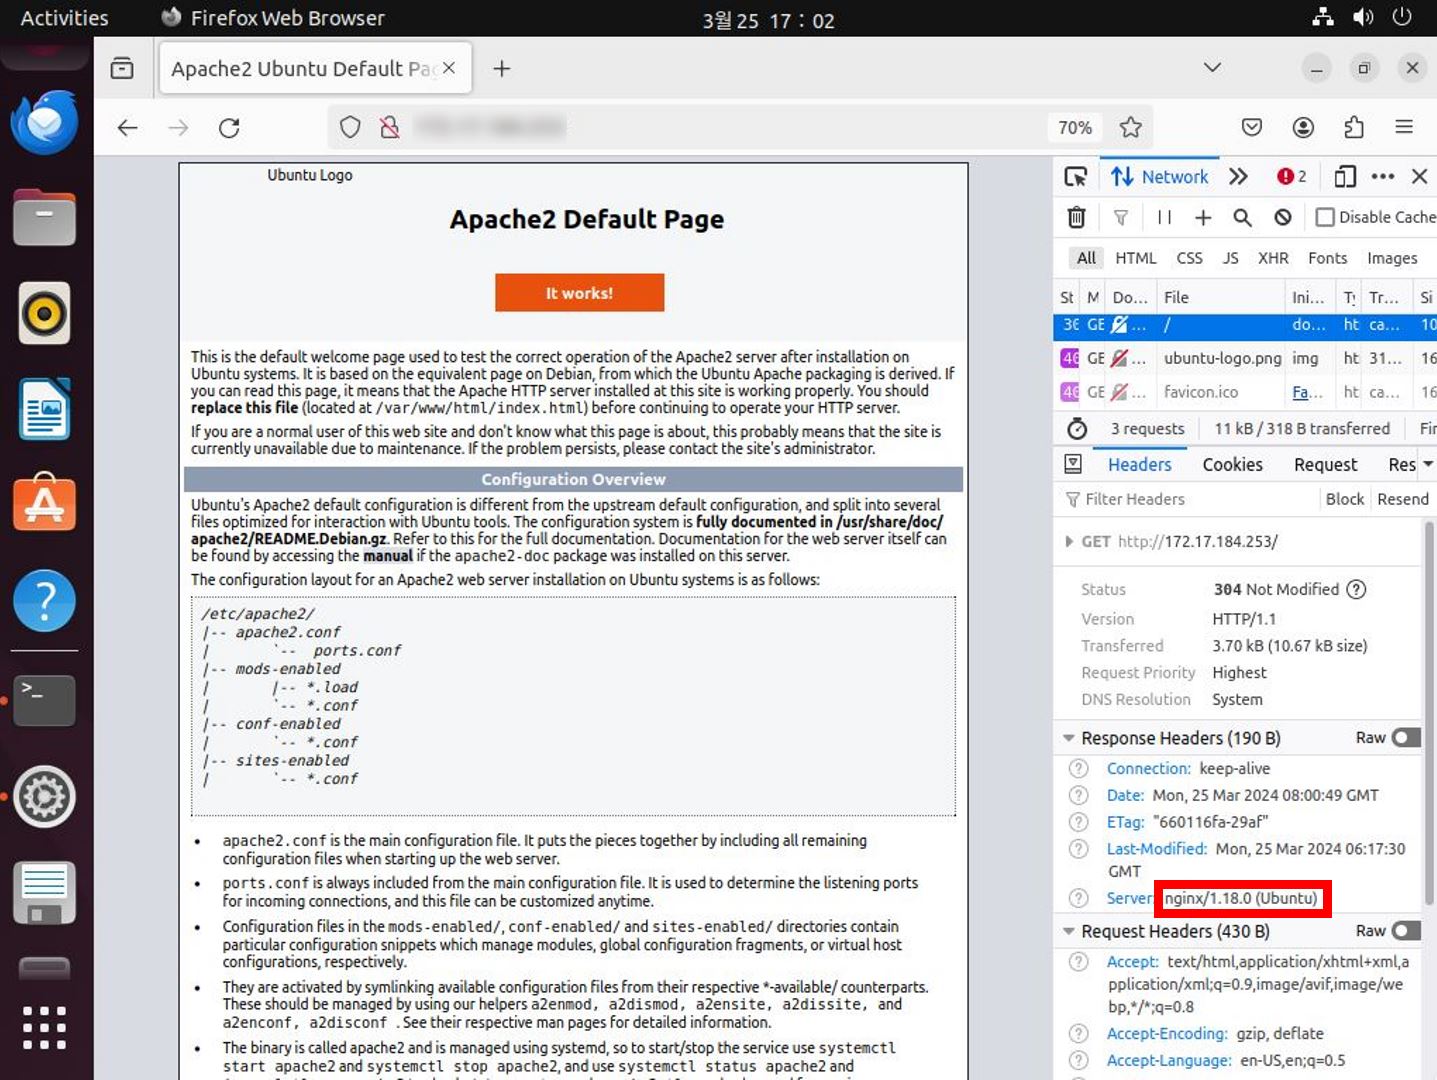
Task: Open tracking protection shield icon
Action: tap(350, 127)
